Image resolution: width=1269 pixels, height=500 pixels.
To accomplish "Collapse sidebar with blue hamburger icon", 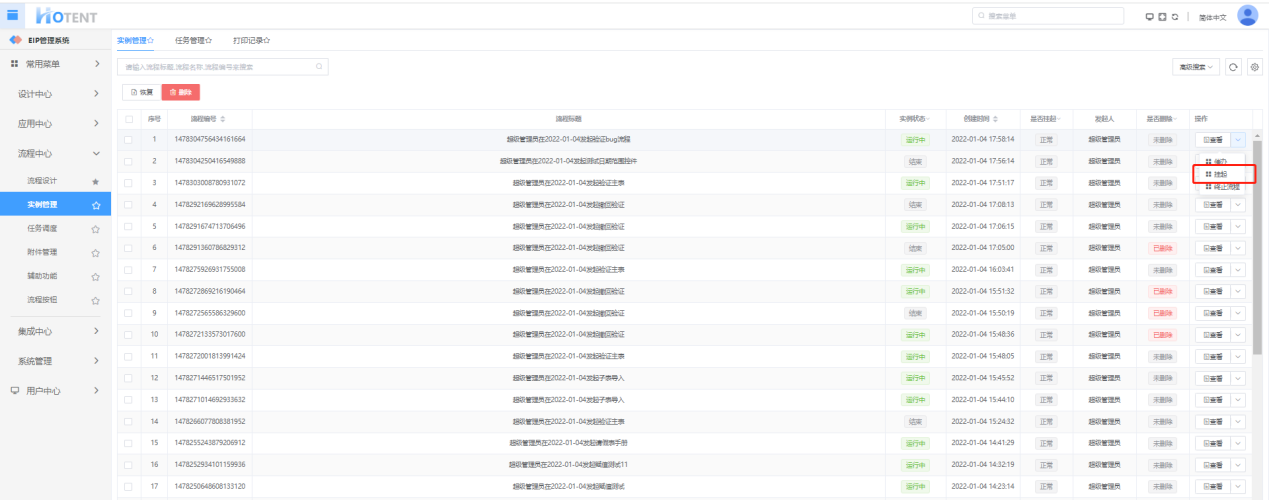I will pos(13,15).
